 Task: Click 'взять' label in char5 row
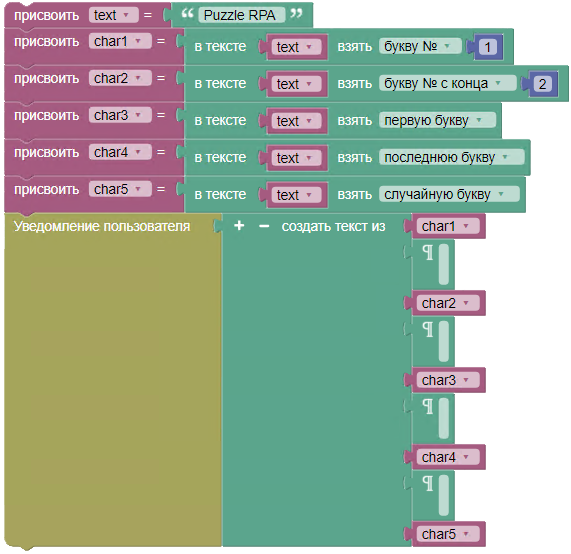pos(355,195)
